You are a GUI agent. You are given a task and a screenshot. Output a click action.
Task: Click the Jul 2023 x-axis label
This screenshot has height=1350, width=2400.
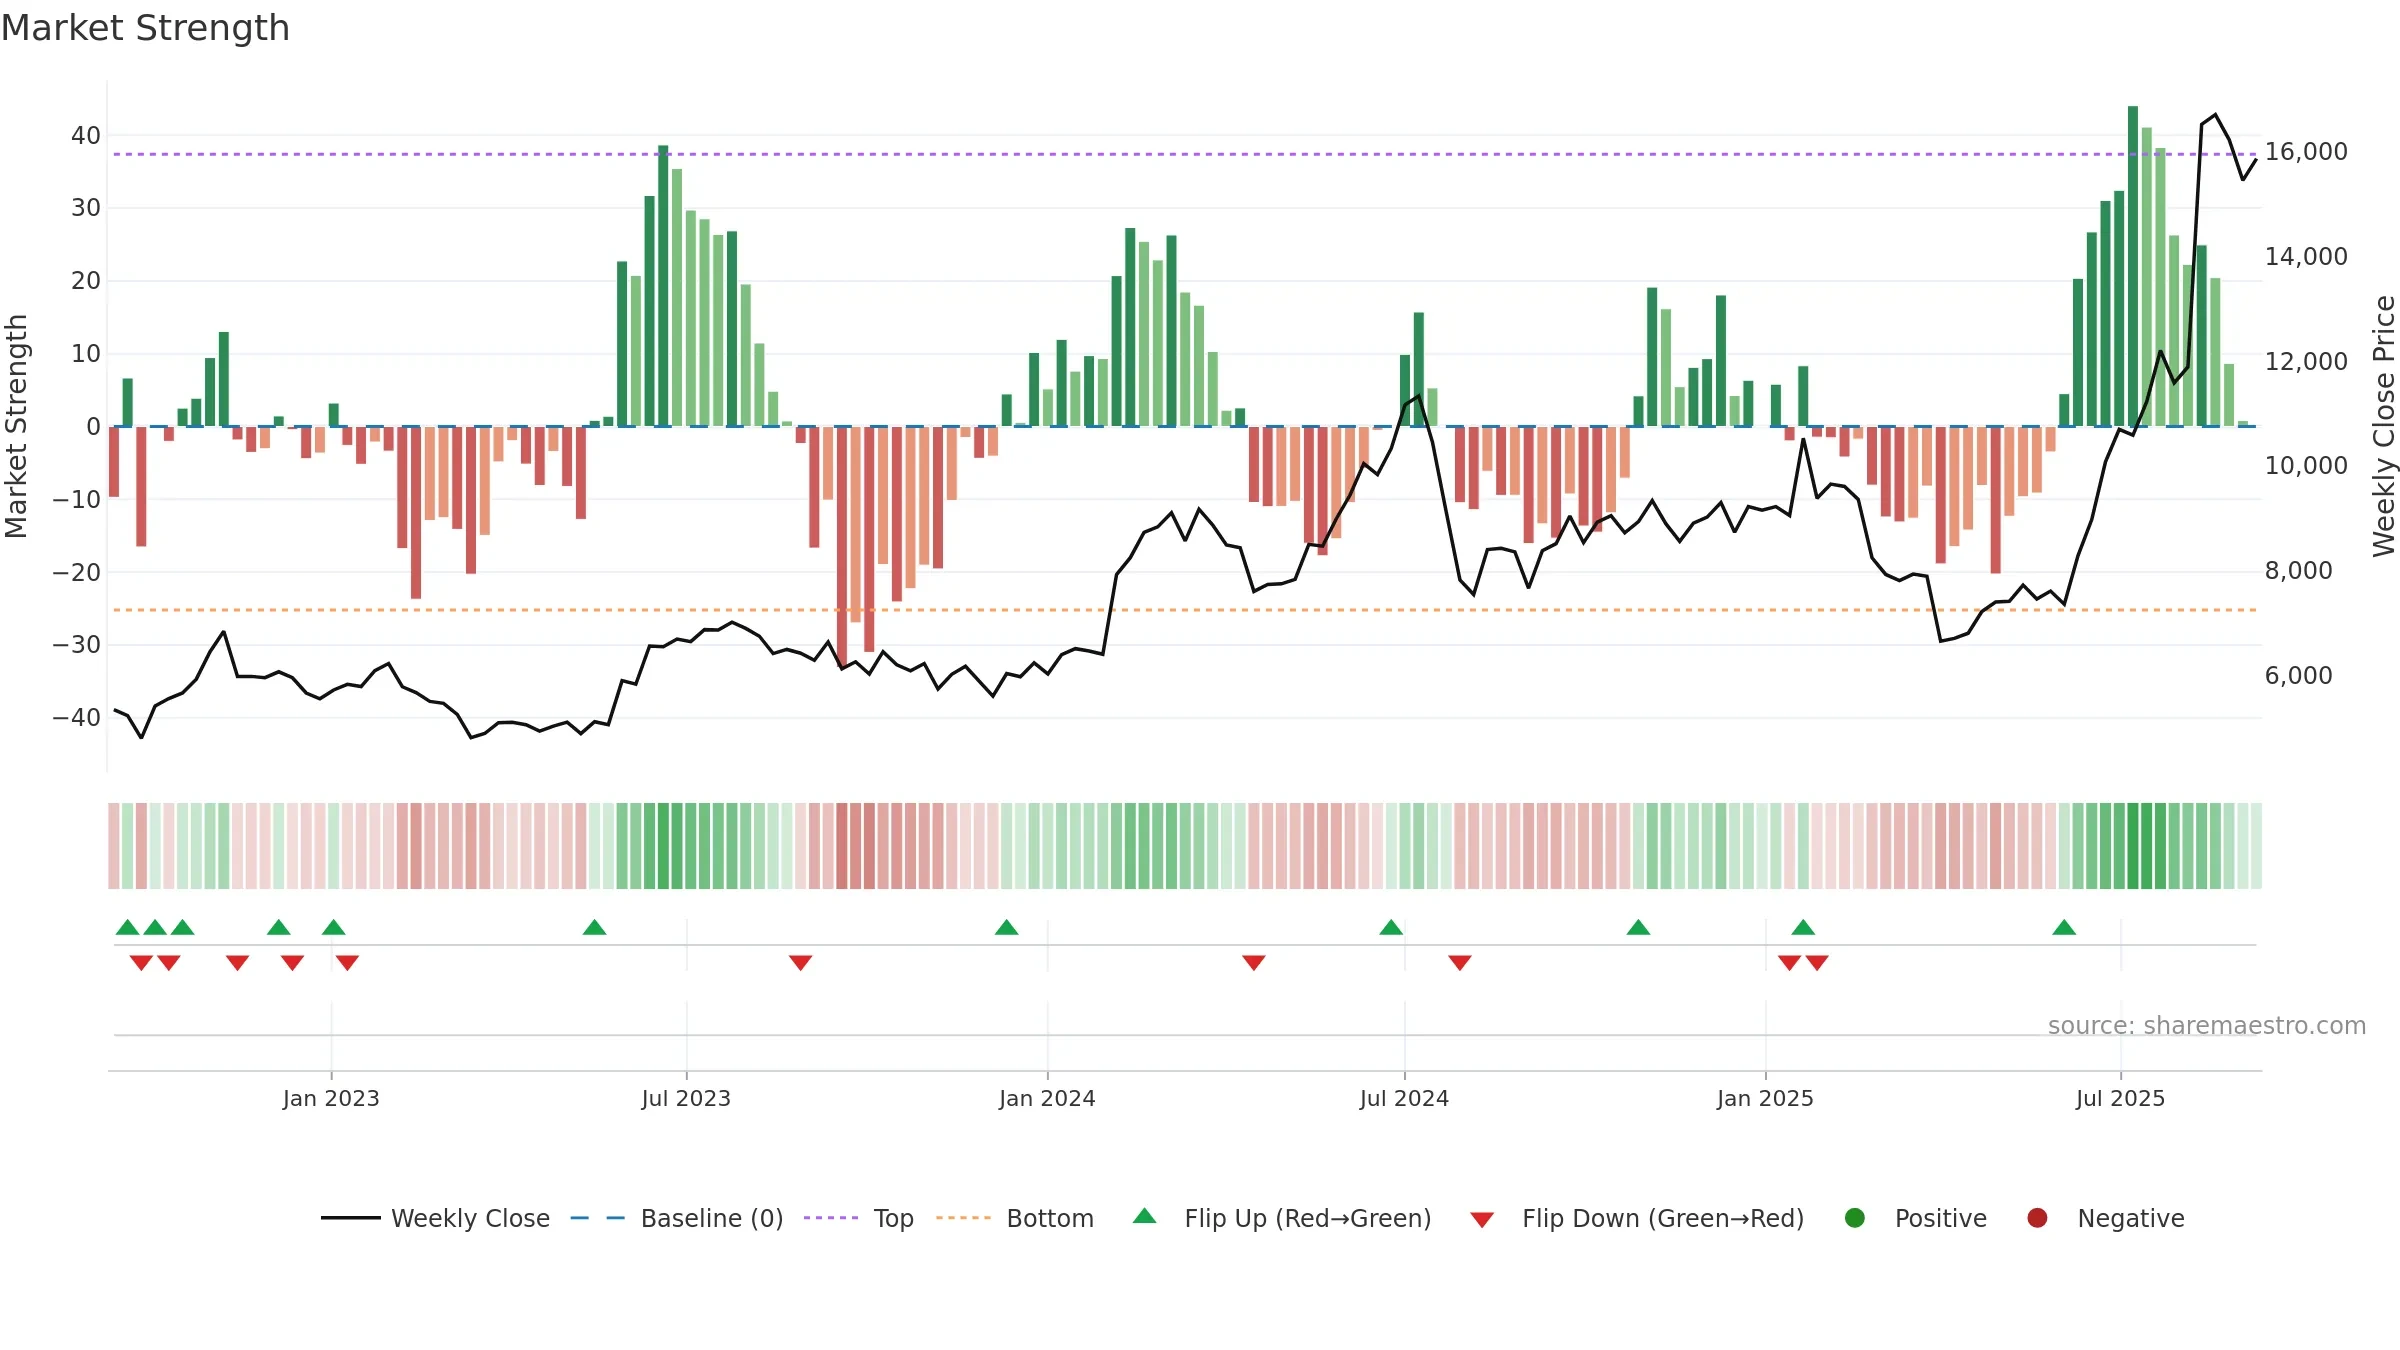[x=686, y=1098]
